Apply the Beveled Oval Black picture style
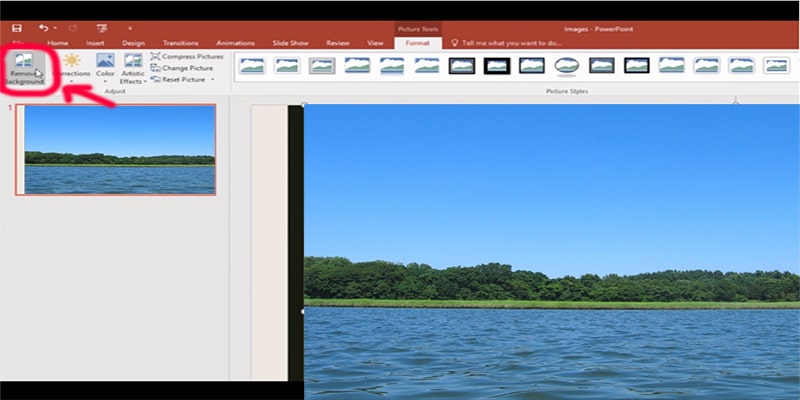 coord(567,66)
